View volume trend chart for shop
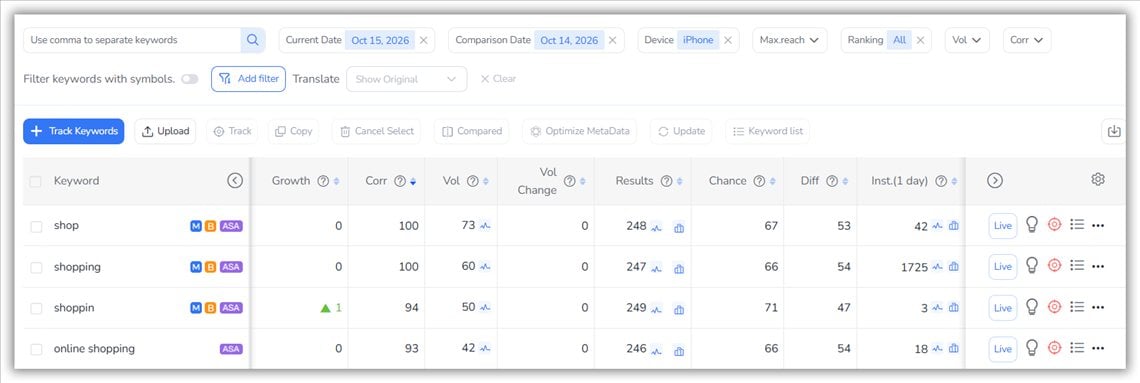1140x383 pixels. click(x=485, y=226)
